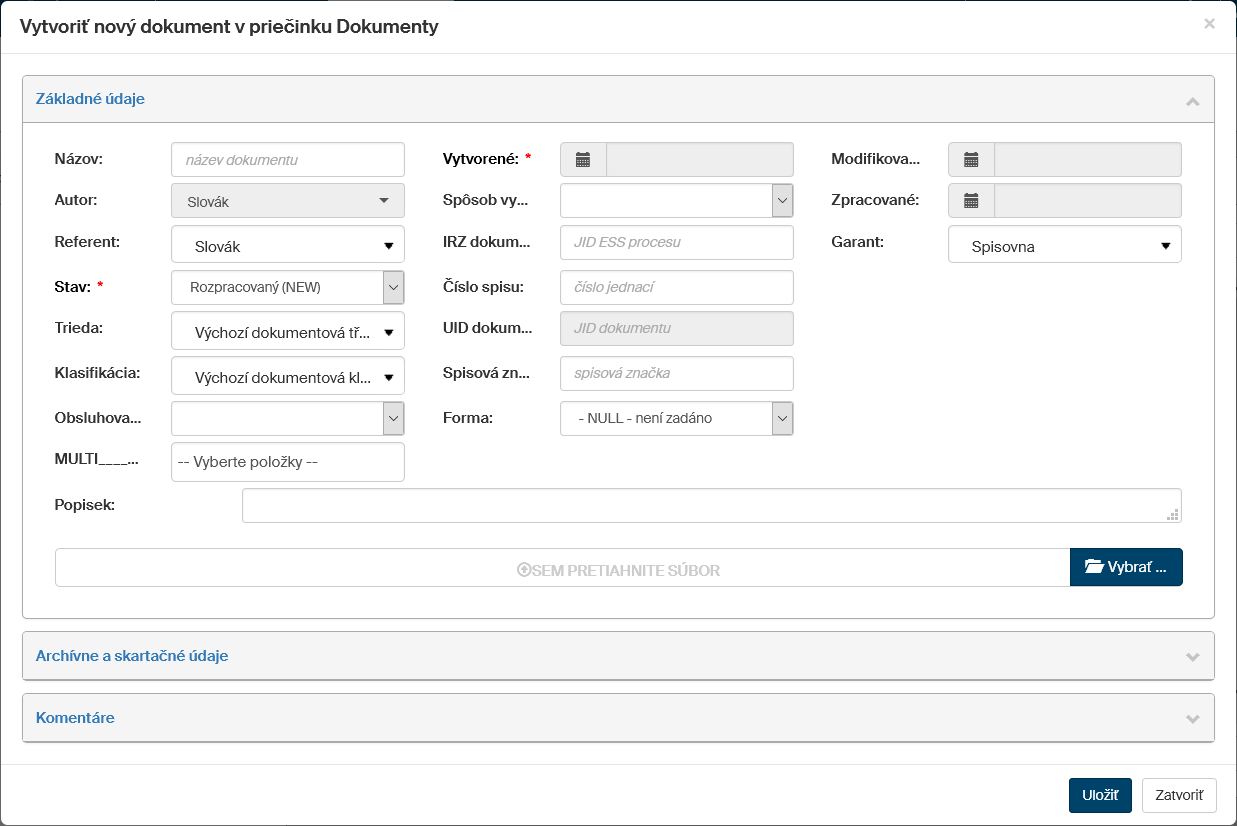Expand the Archívne a skartačné údaje section

coord(1191,657)
